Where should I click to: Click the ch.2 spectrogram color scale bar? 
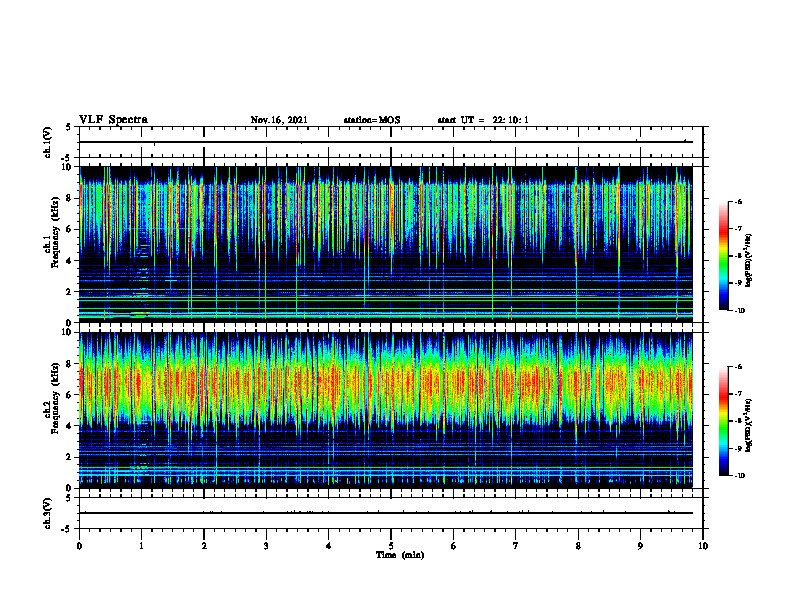pos(724,421)
